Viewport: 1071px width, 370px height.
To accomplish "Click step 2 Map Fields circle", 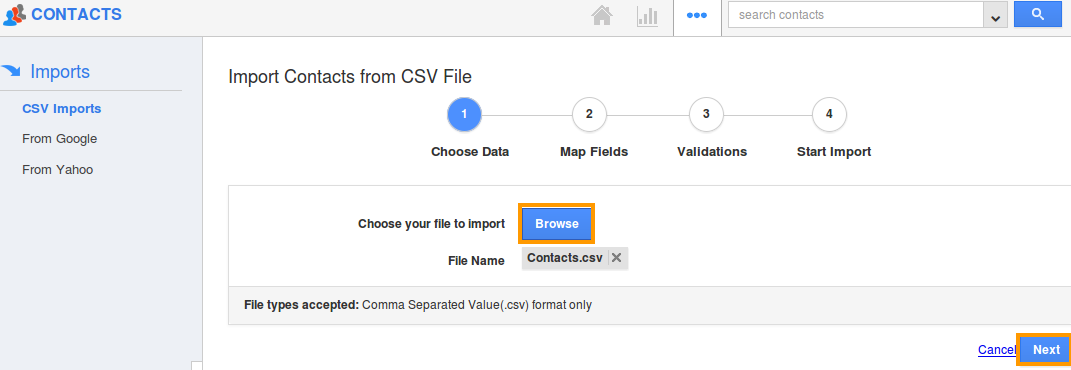I will 589,115.
